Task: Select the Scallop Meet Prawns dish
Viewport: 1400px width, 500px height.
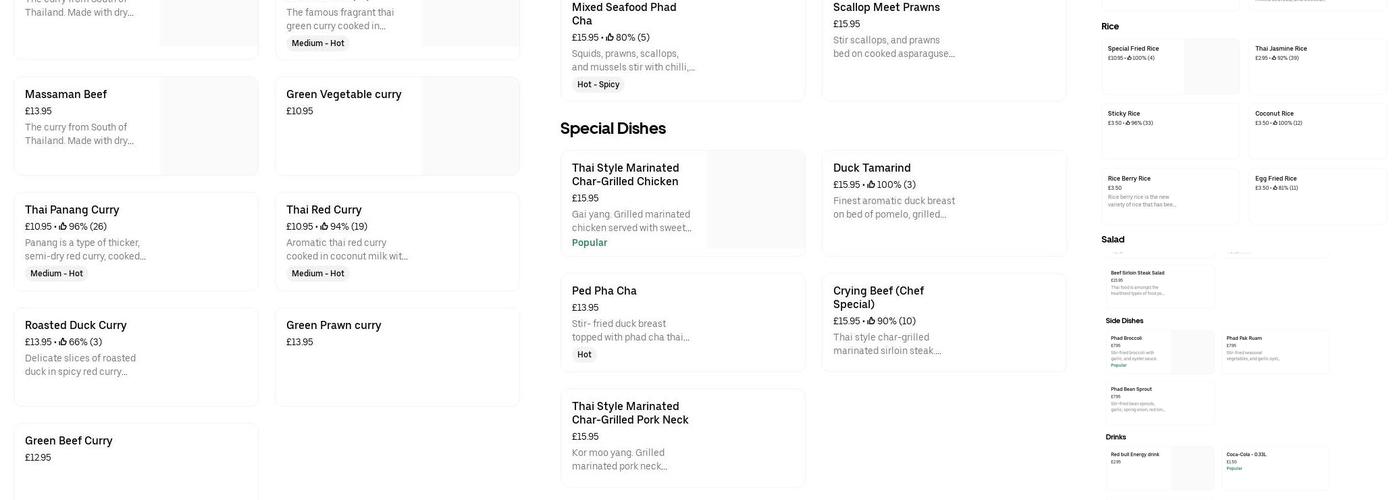Action: click(x=886, y=8)
